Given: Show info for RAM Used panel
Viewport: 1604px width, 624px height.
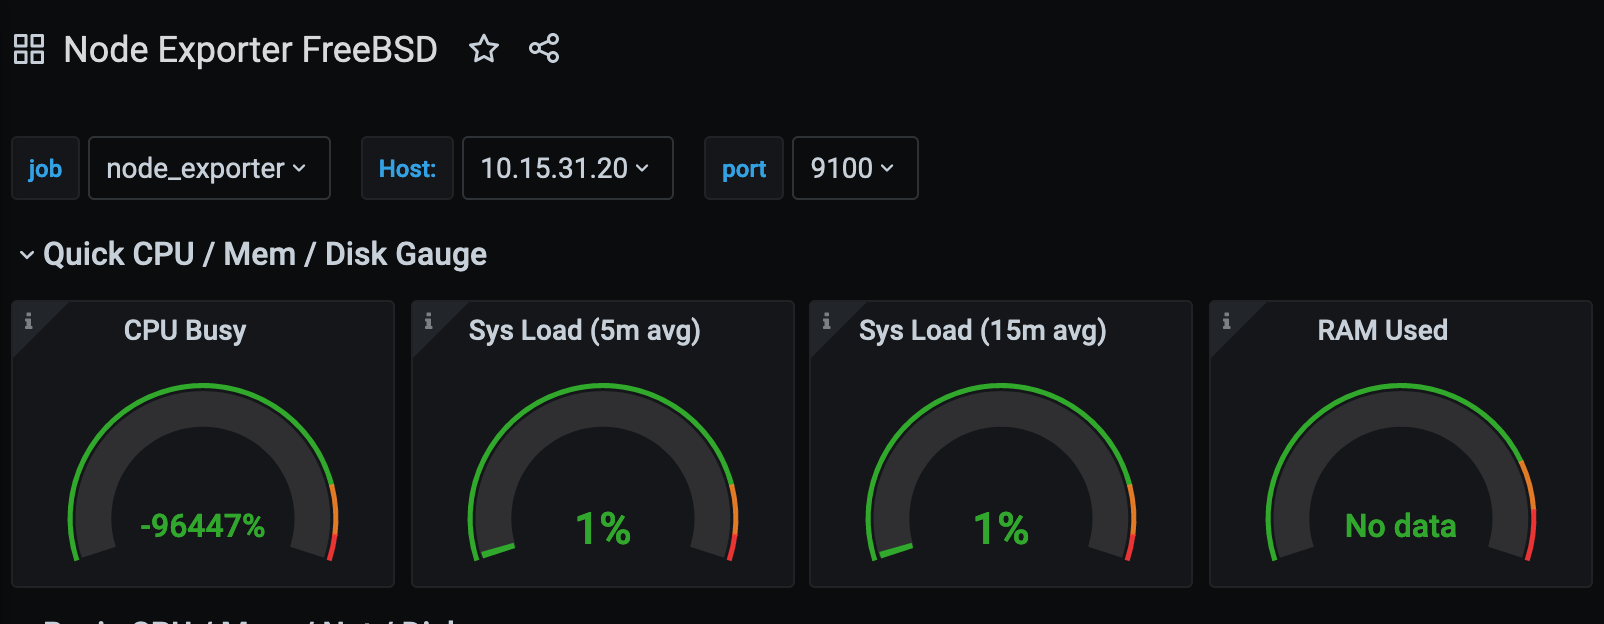Looking at the screenshot, I should [x=1227, y=321].
